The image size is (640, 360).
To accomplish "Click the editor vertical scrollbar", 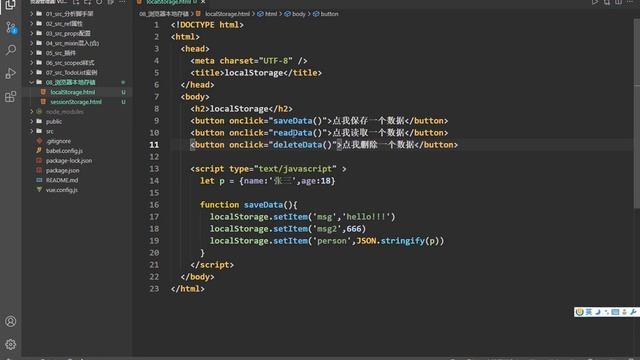I will coord(637,114).
